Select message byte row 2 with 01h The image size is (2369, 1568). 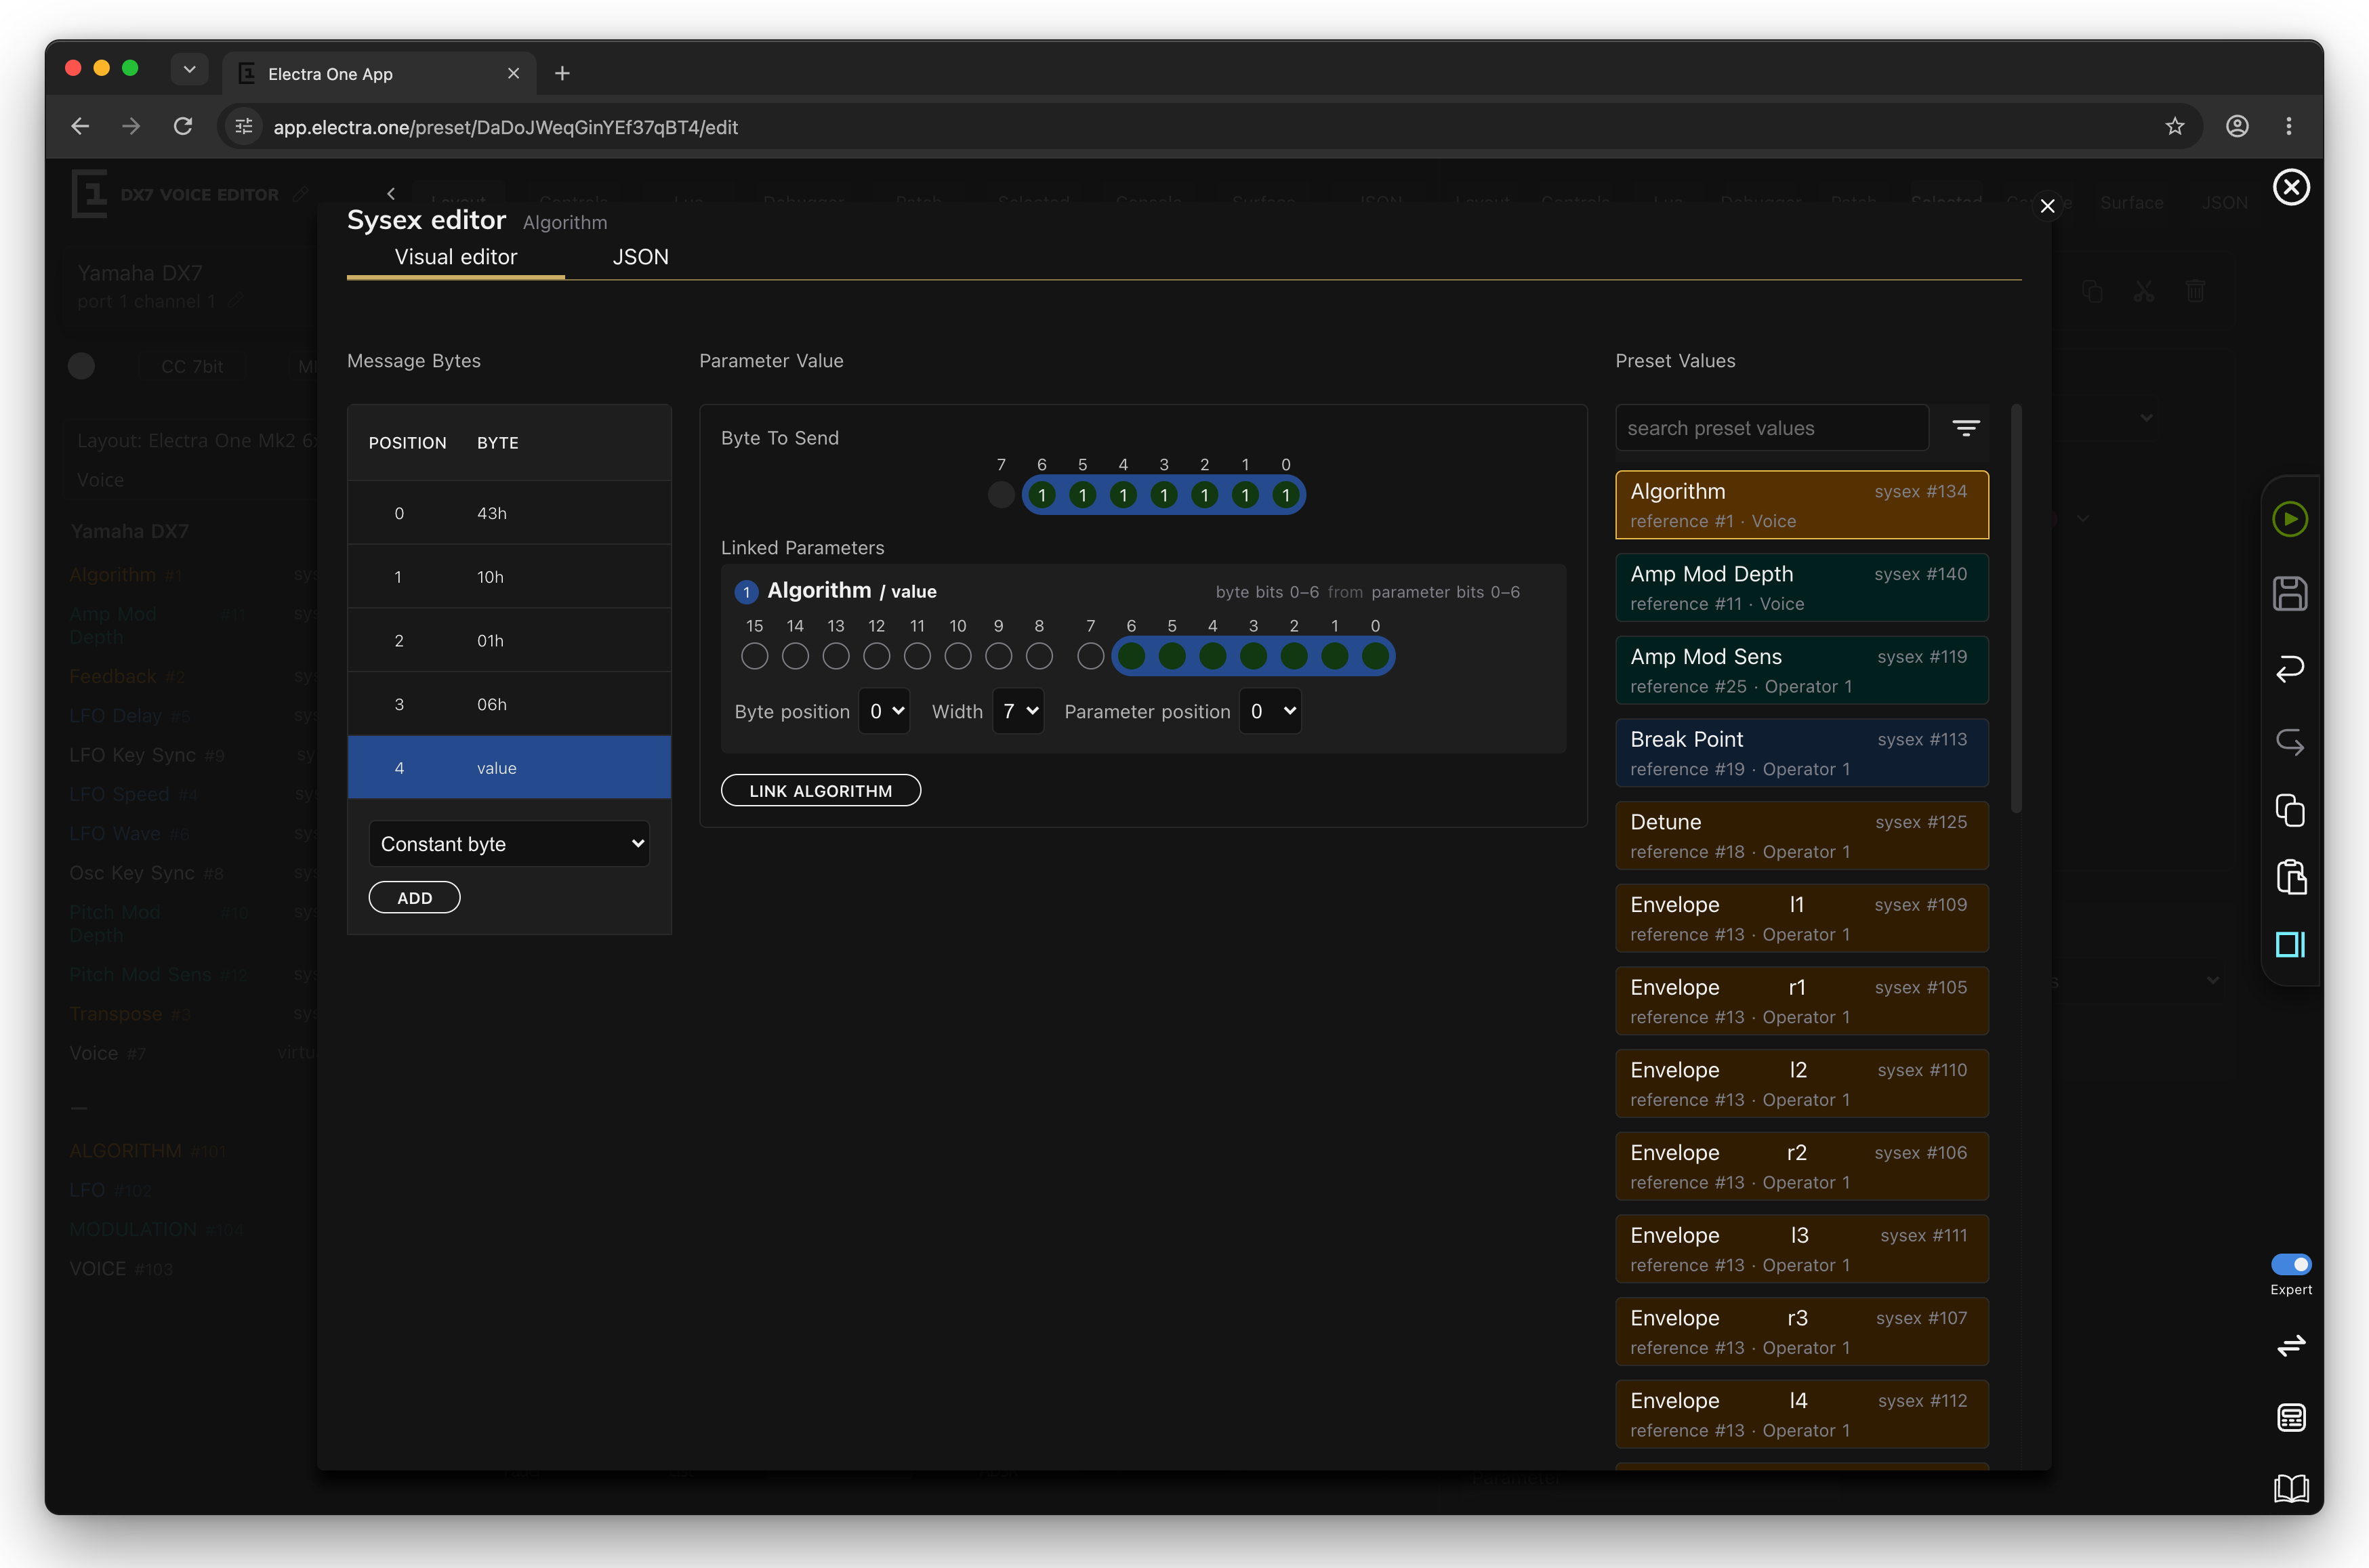coord(509,640)
